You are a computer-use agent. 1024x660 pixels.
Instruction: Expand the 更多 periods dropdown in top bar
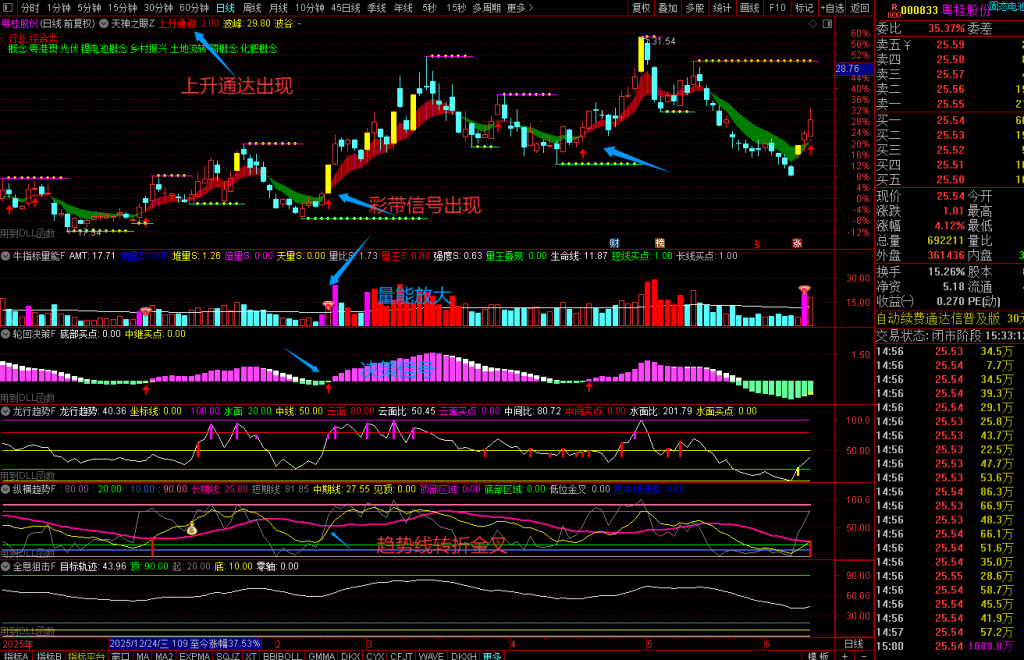520,8
